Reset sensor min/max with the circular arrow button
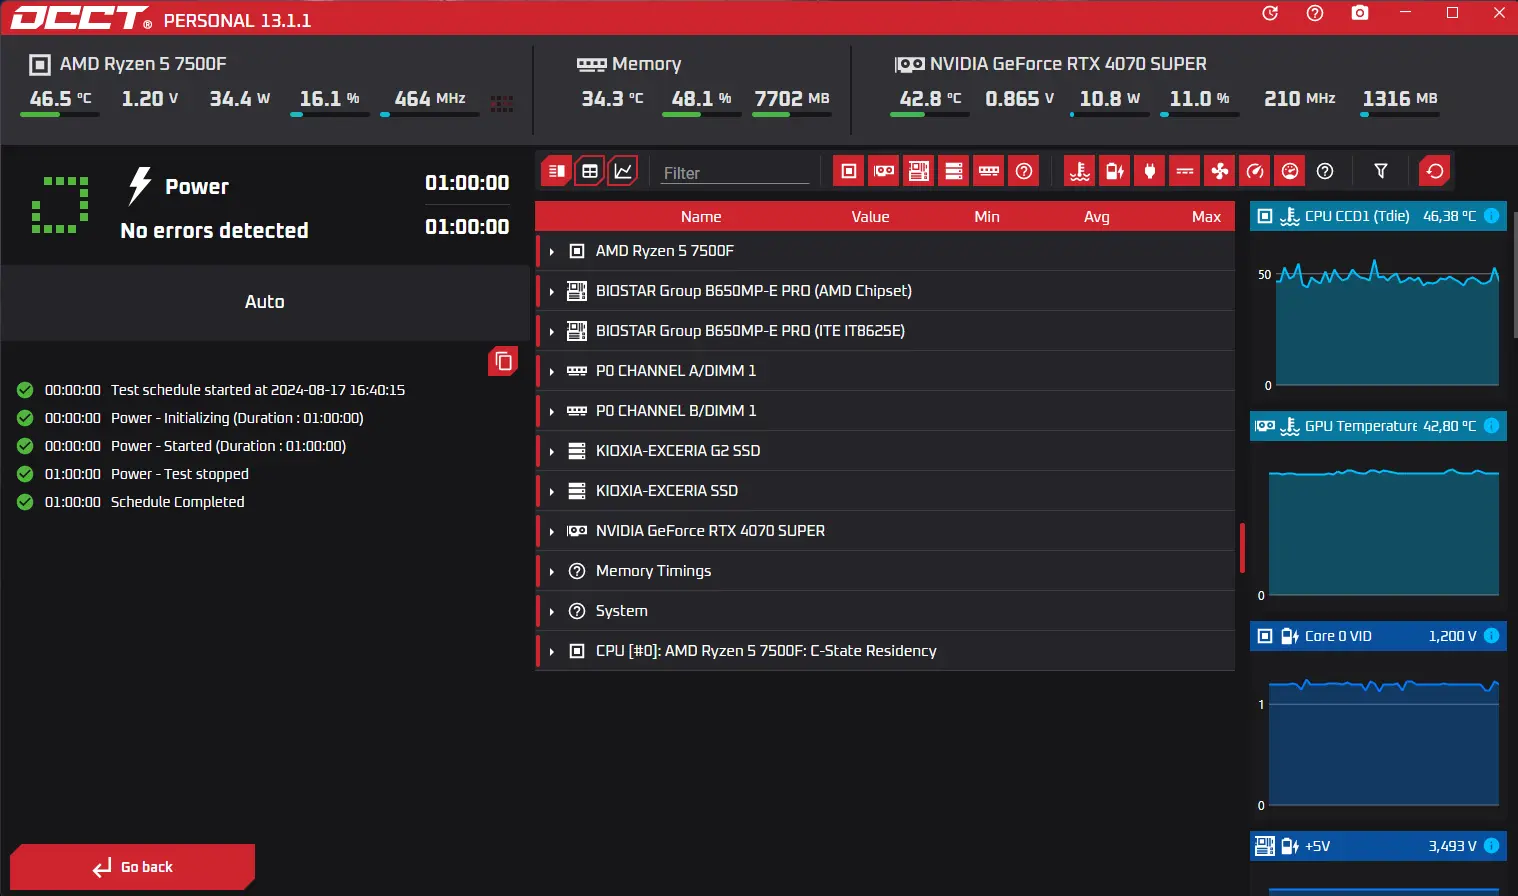Screen dimensions: 1518x896 [1435, 171]
